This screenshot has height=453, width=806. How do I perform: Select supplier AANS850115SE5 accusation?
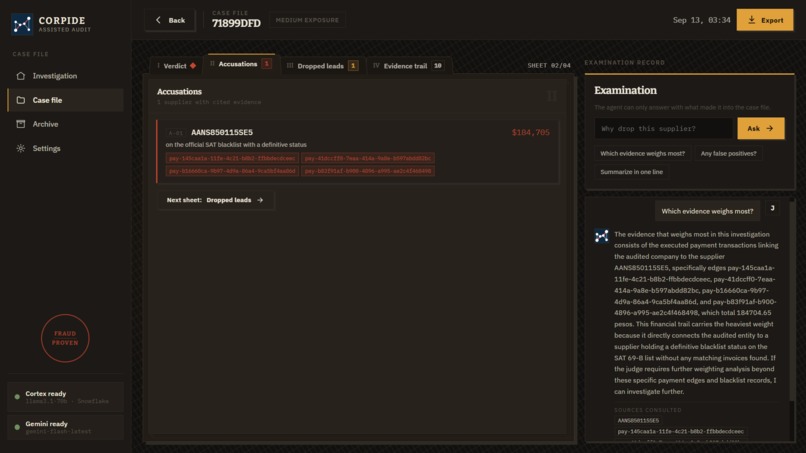click(x=358, y=152)
